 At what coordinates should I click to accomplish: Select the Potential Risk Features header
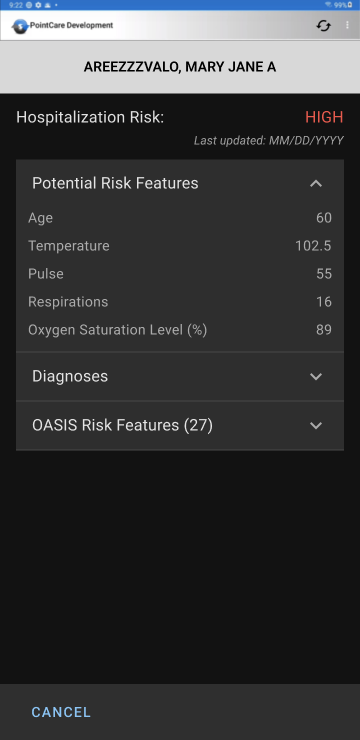pyautogui.click(x=180, y=183)
